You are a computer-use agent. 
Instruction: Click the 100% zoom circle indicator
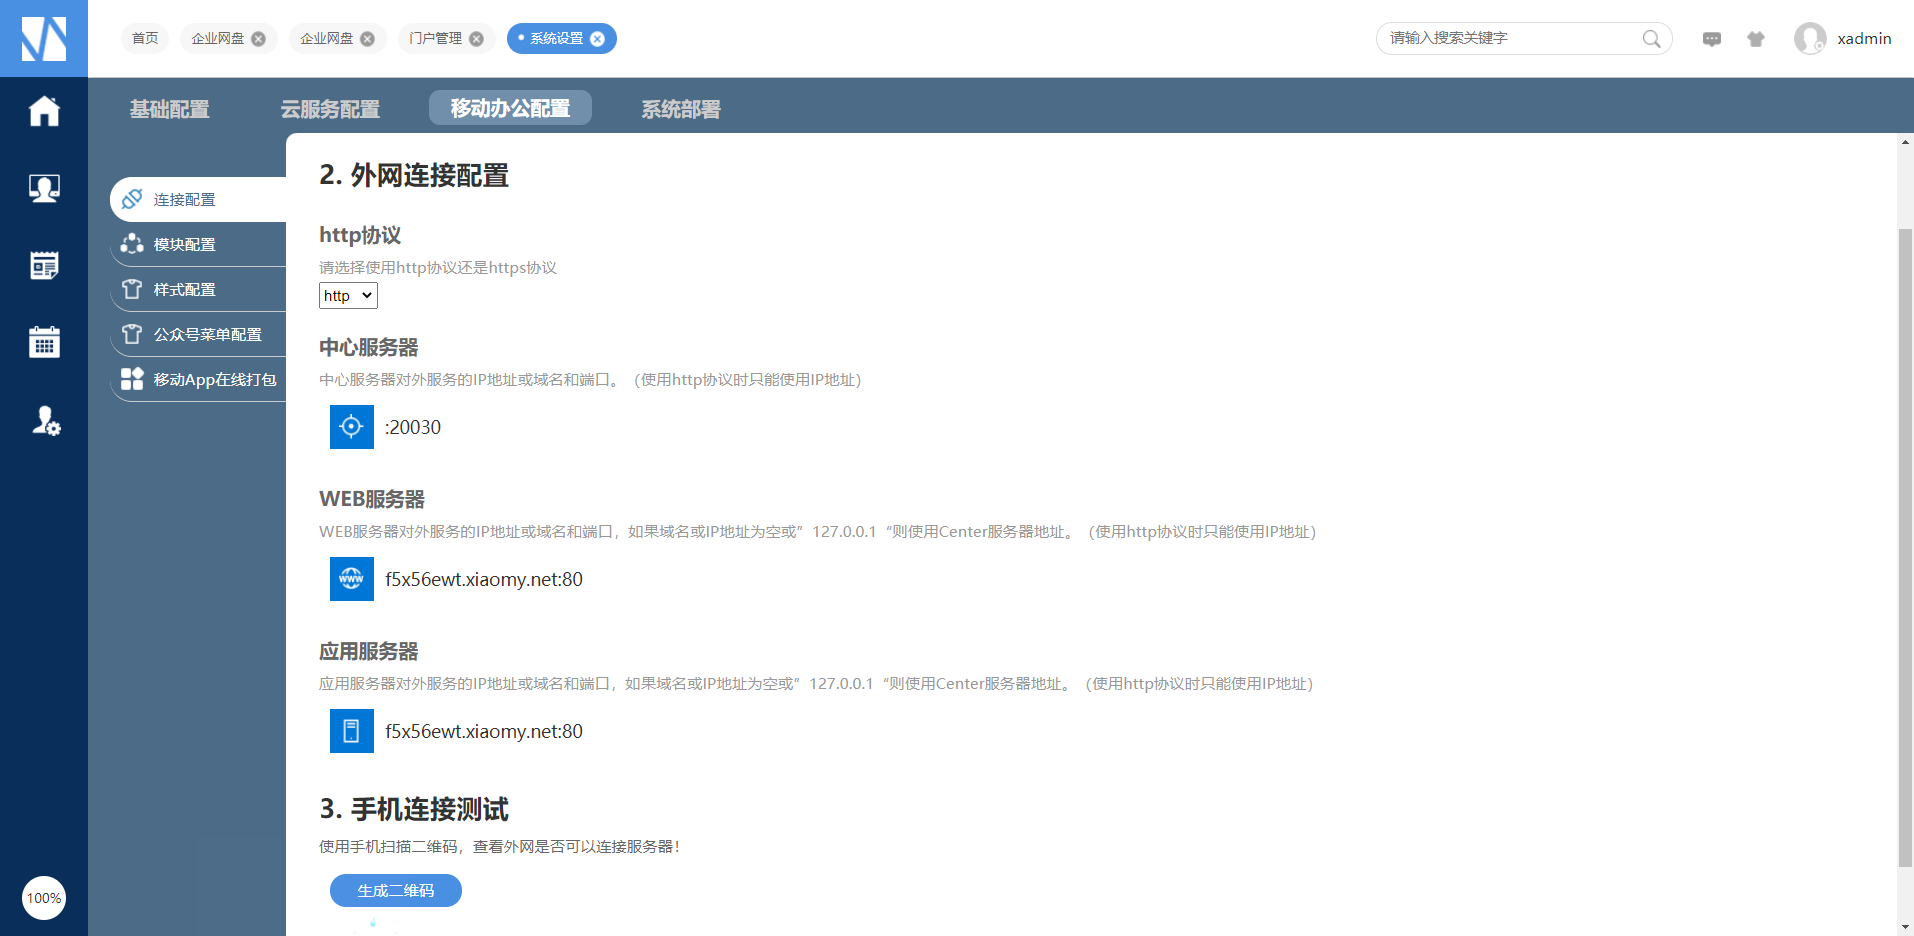pos(44,898)
